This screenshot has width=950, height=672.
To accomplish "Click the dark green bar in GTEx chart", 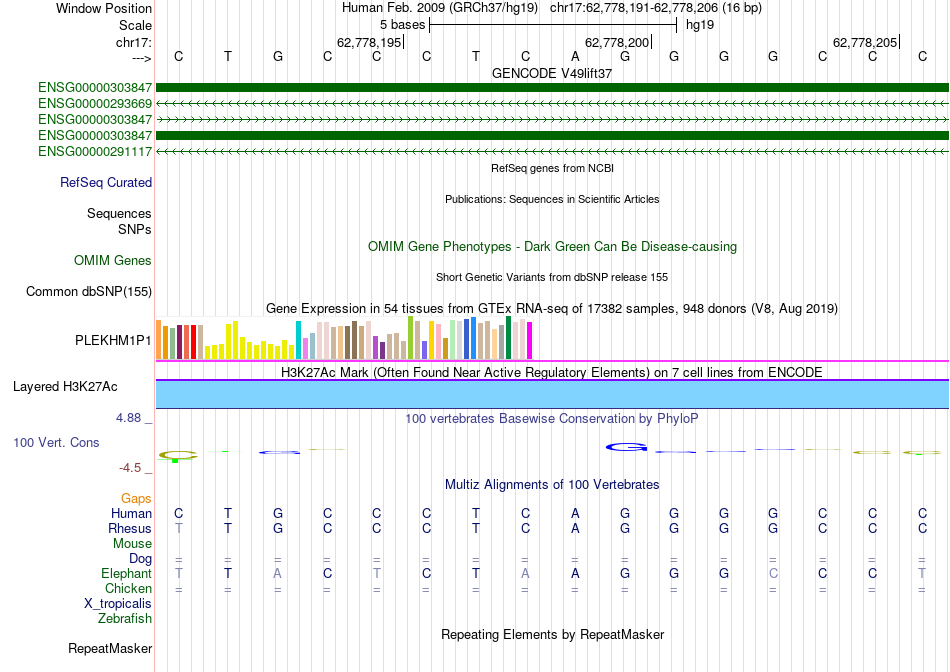I will tap(508, 338).
